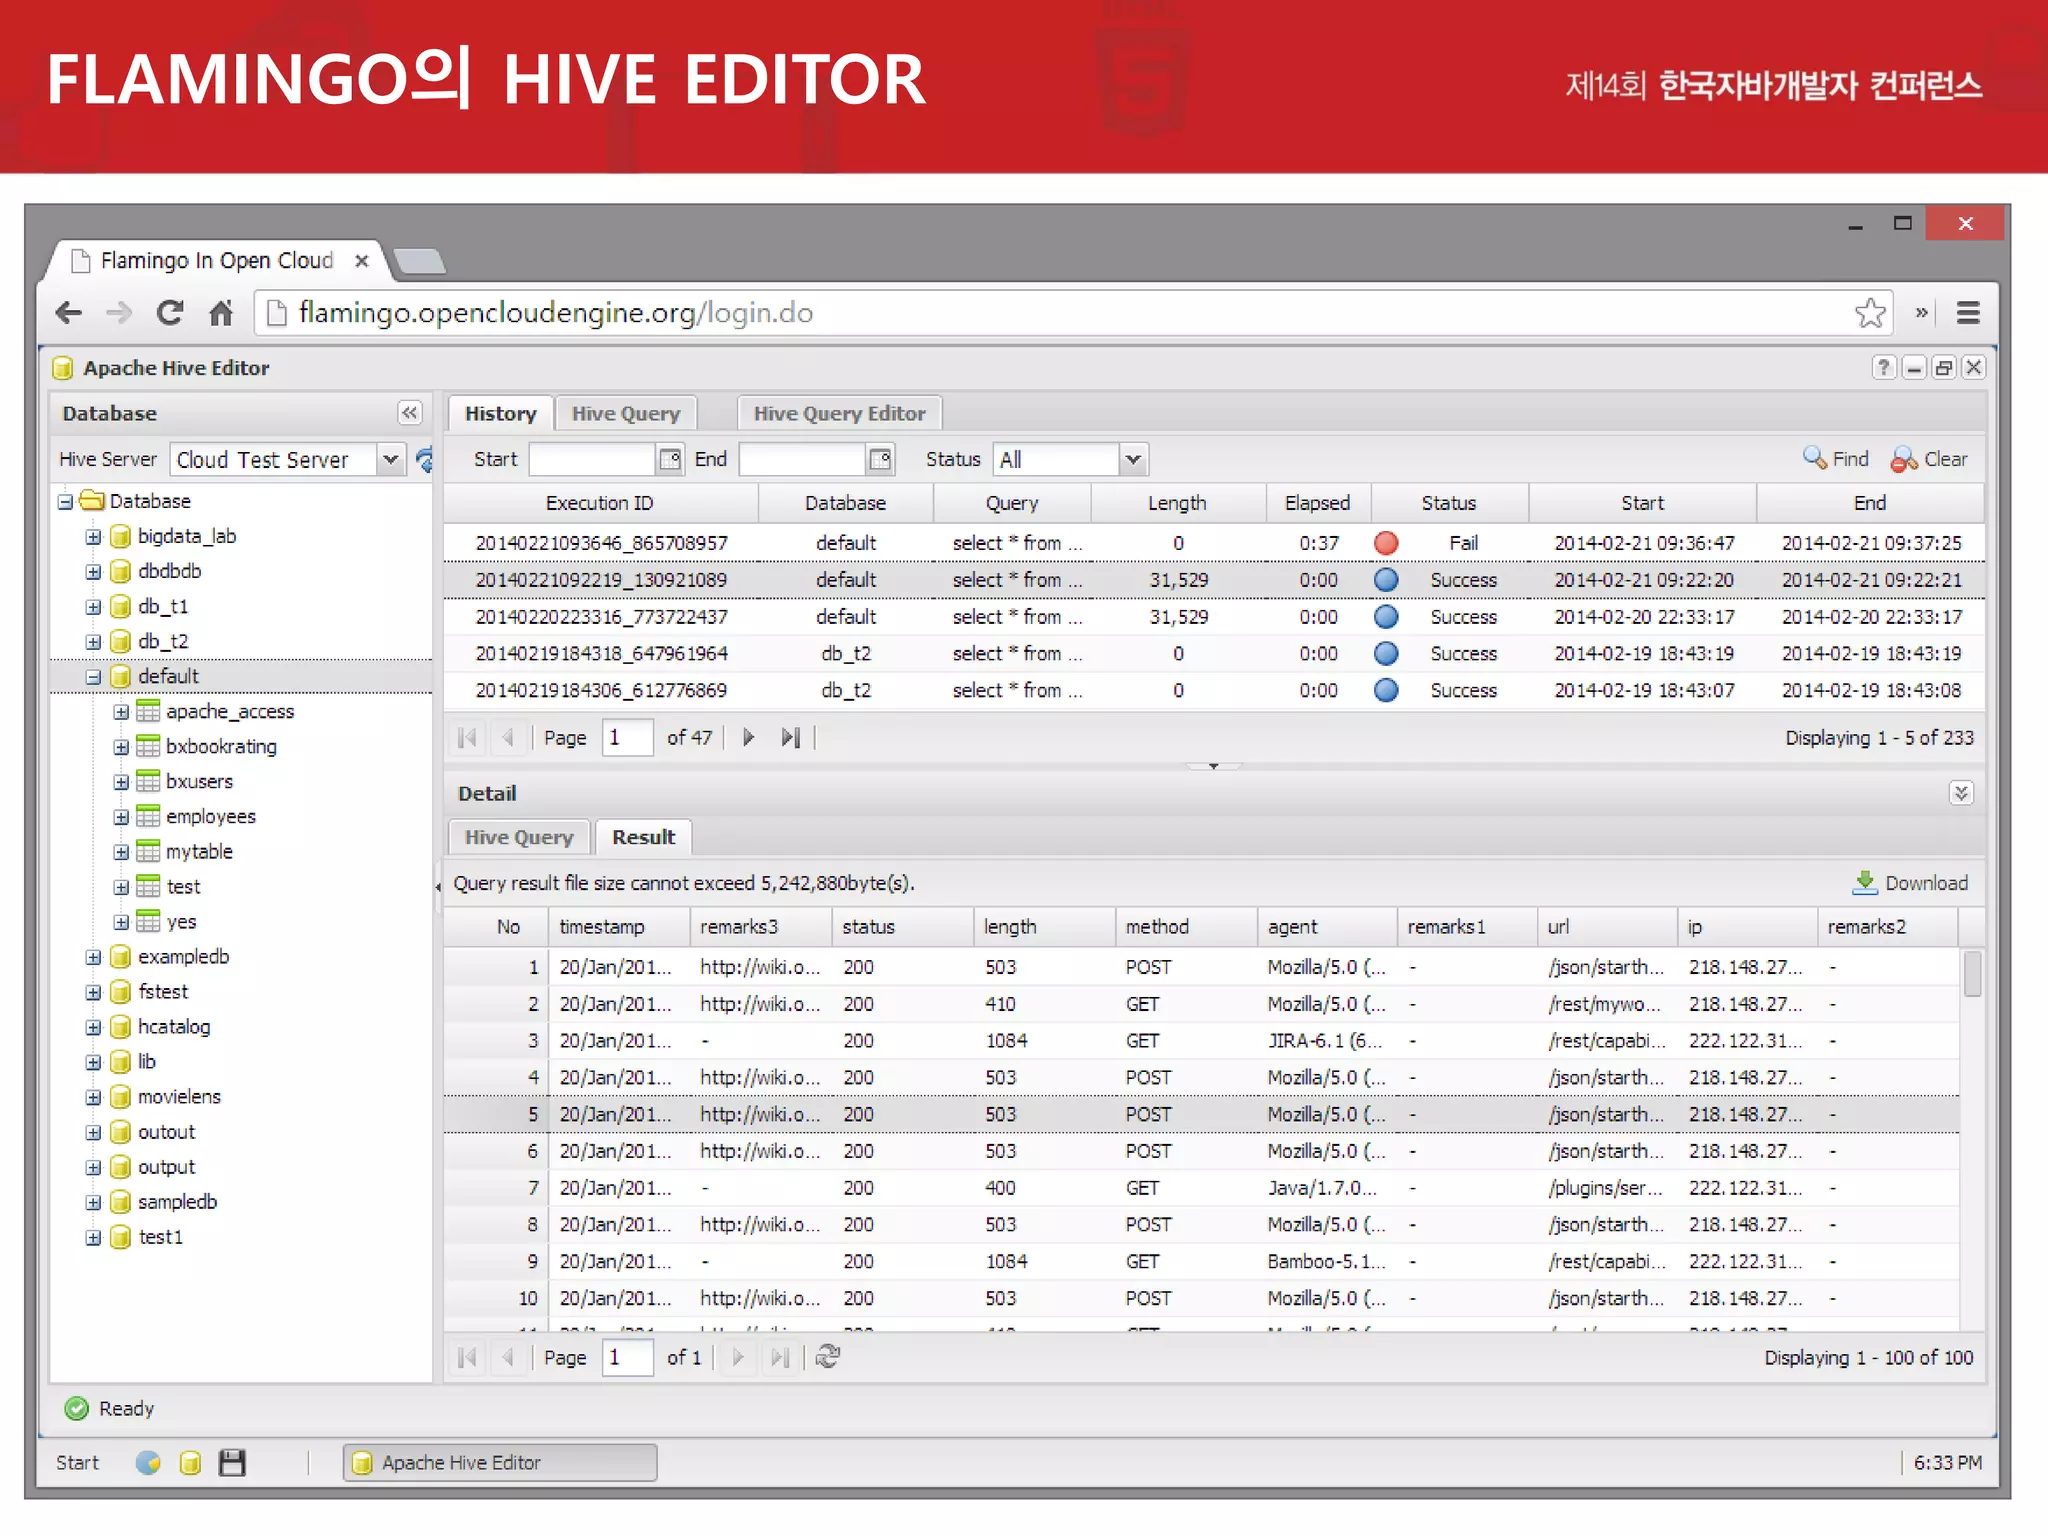The image size is (2048, 1536).
Task: Expand the bigdata_lab database
Action: click(x=93, y=537)
